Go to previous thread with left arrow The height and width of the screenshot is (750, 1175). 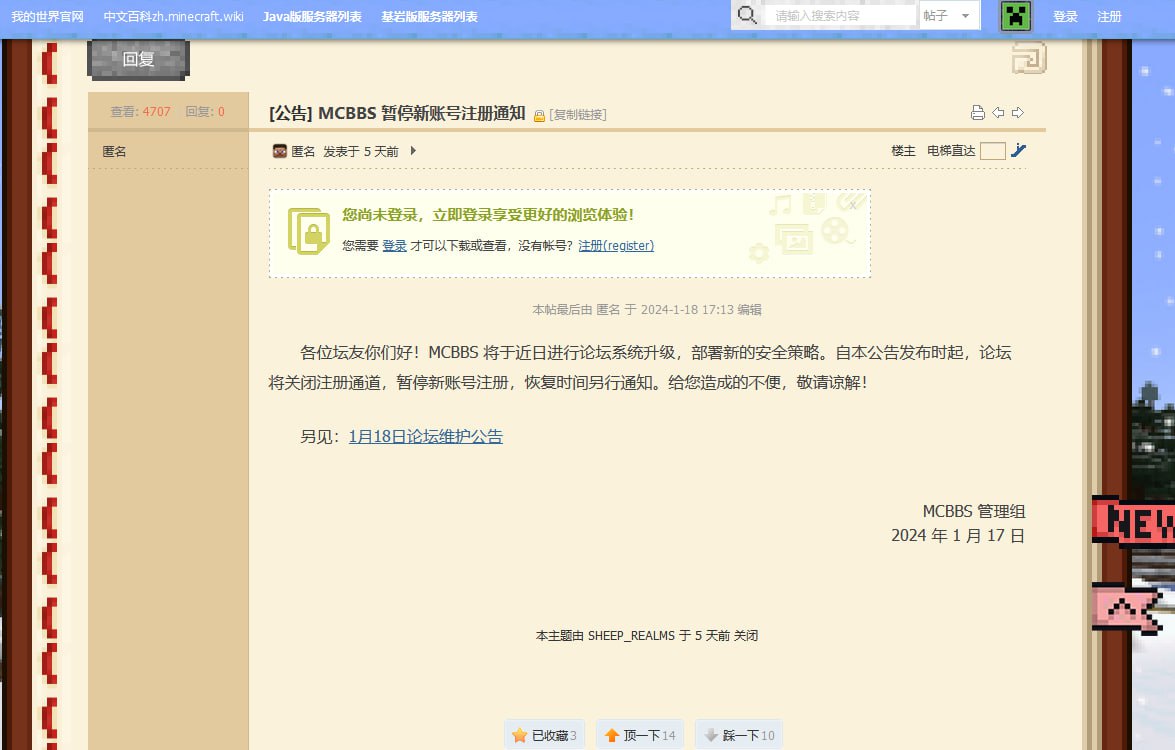tap(998, 112)
